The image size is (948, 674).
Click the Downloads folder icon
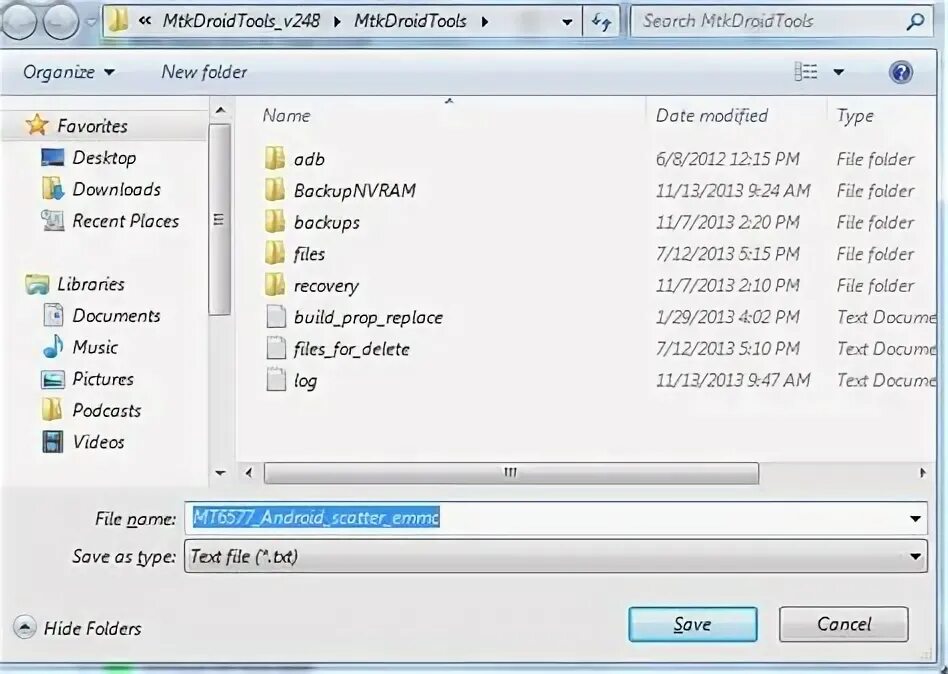53,189
